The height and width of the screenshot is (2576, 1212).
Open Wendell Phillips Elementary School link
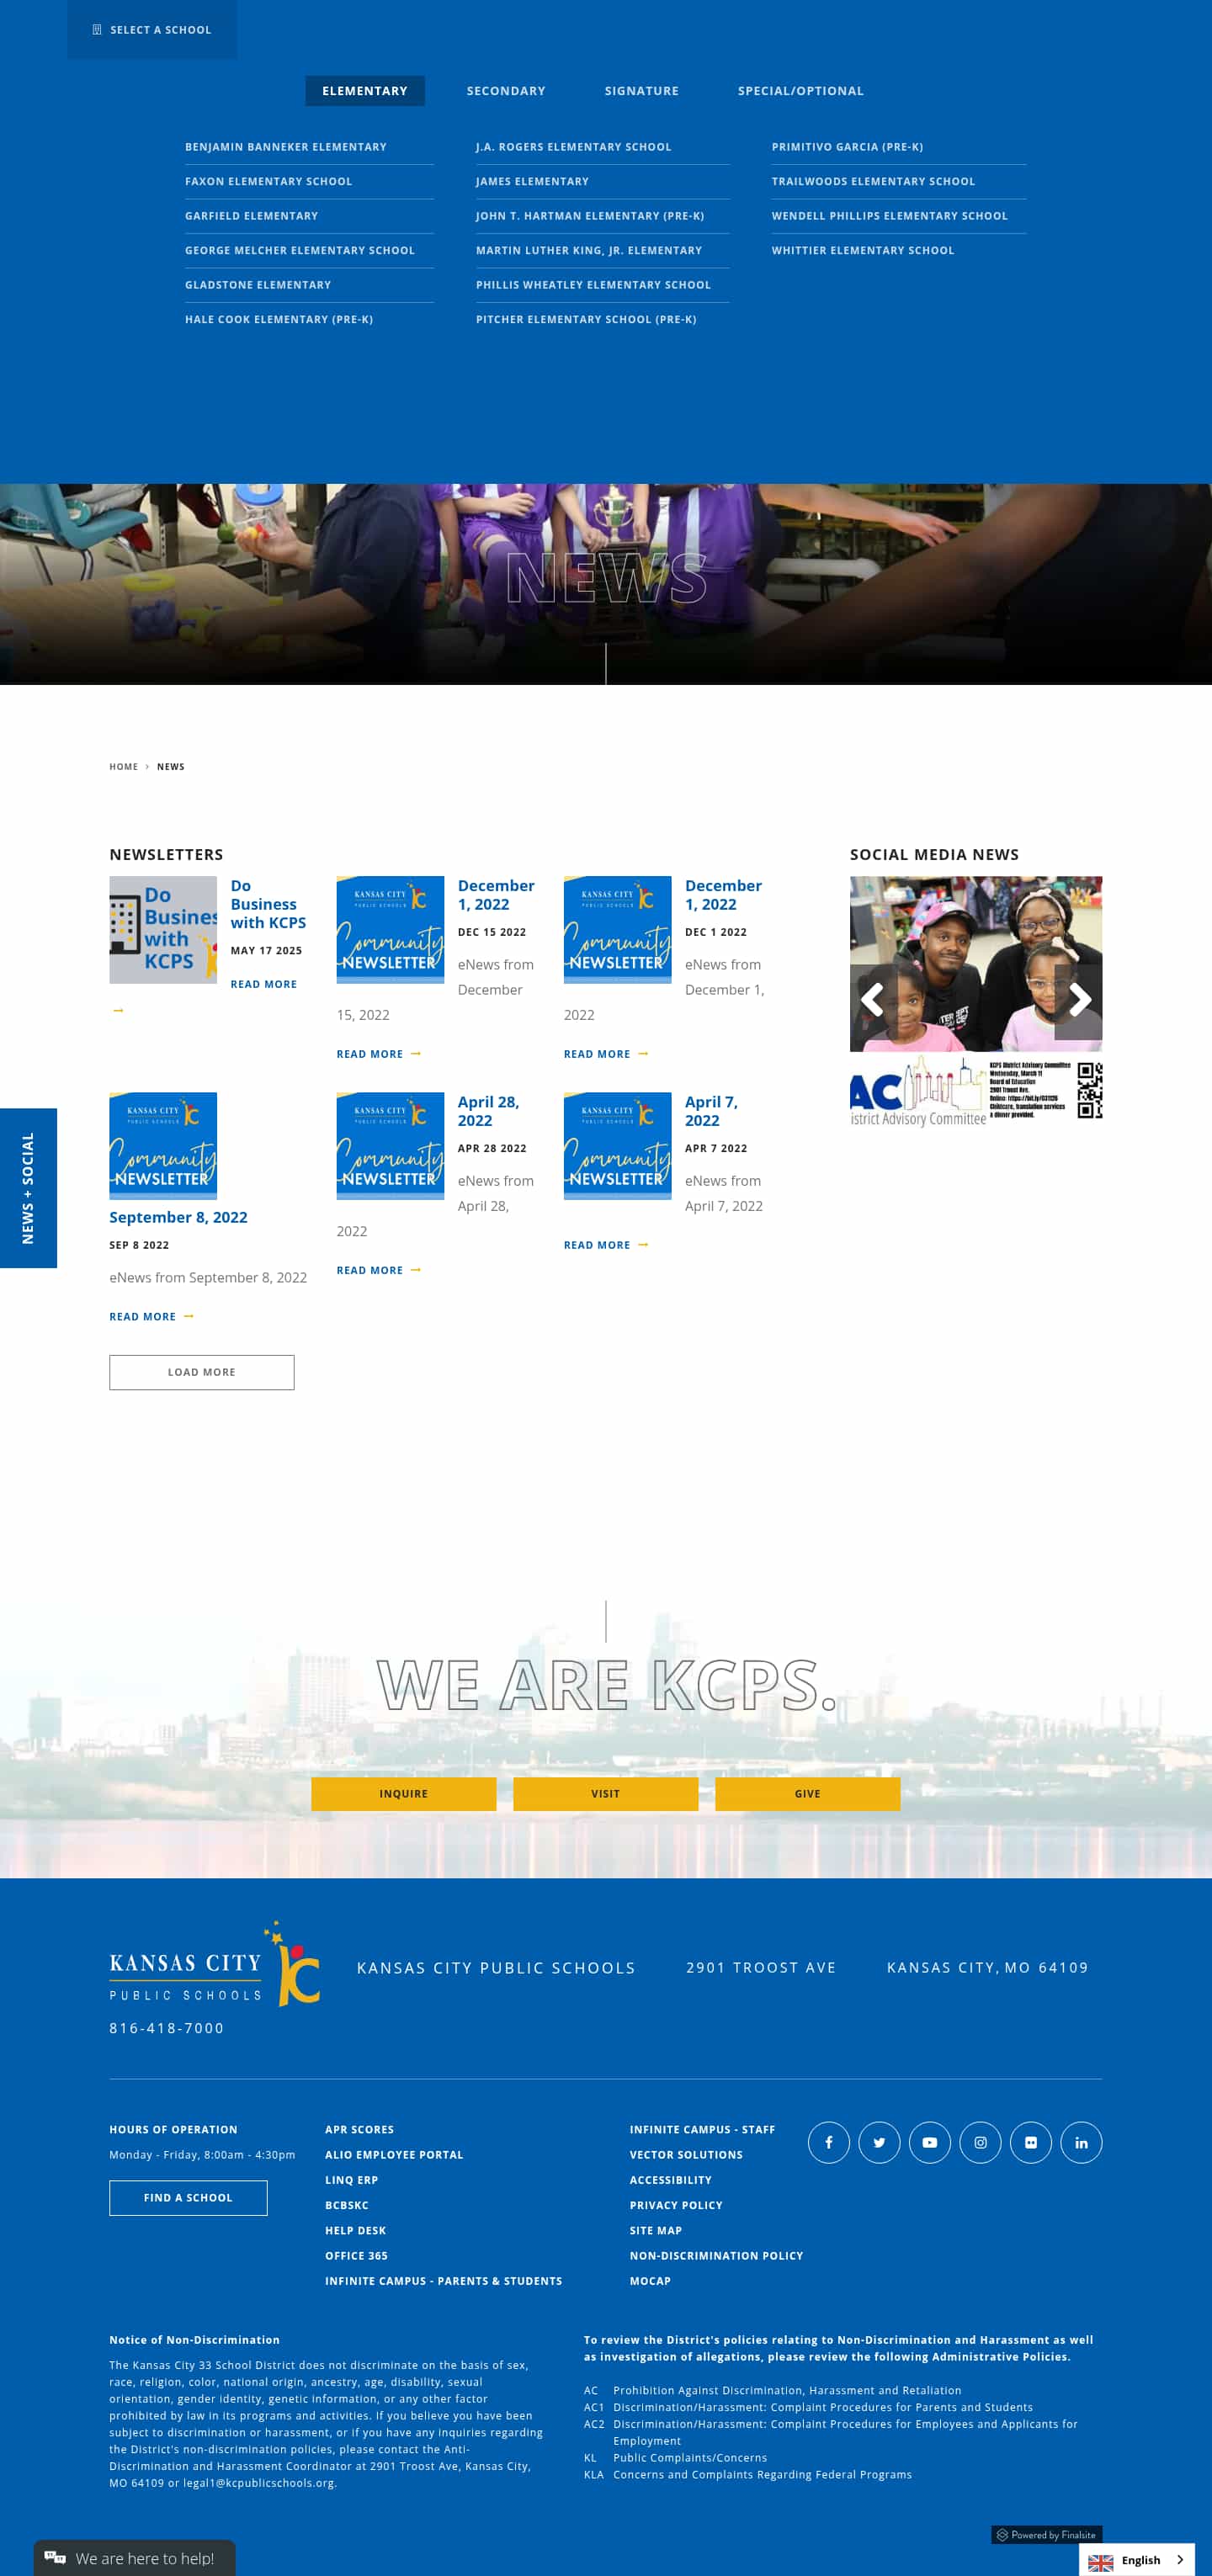click(889, 216)
